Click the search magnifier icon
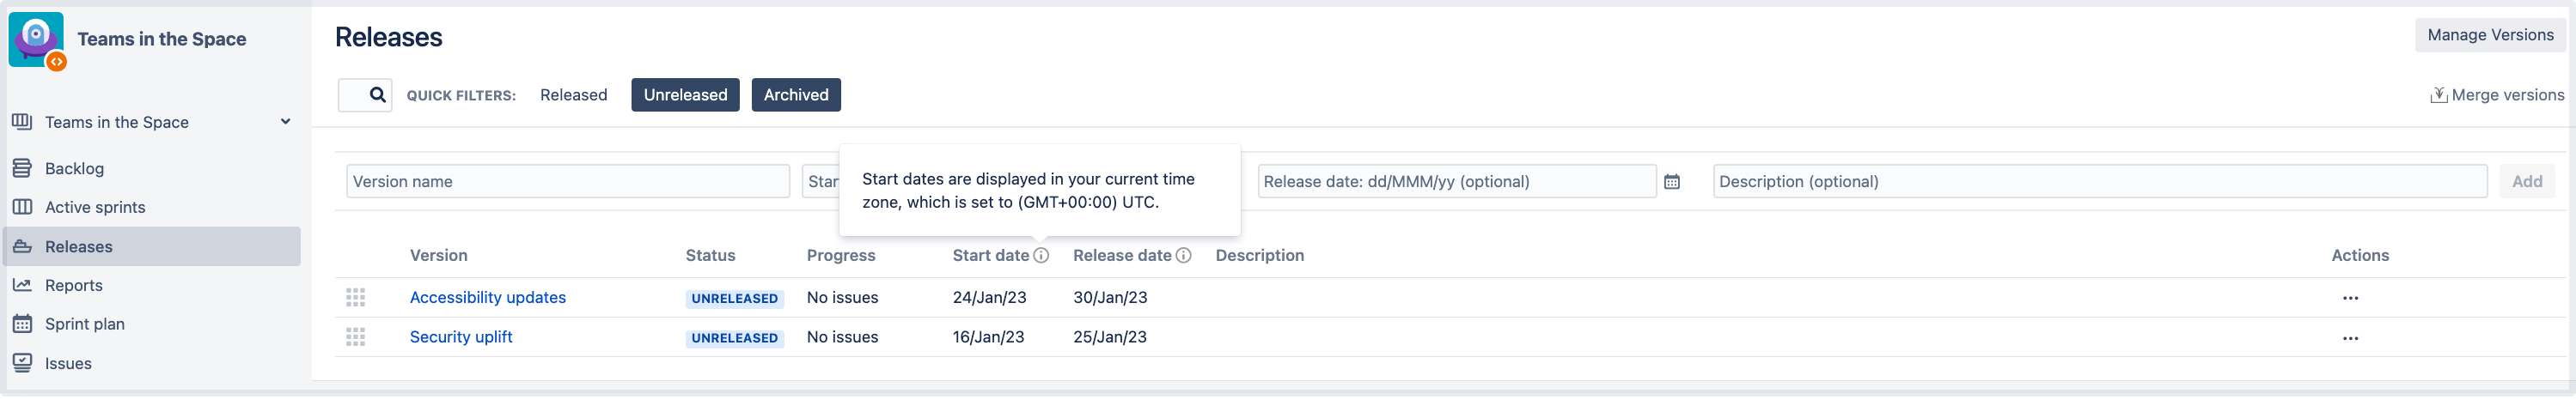The image size is (2576, 412). [377, 95]
